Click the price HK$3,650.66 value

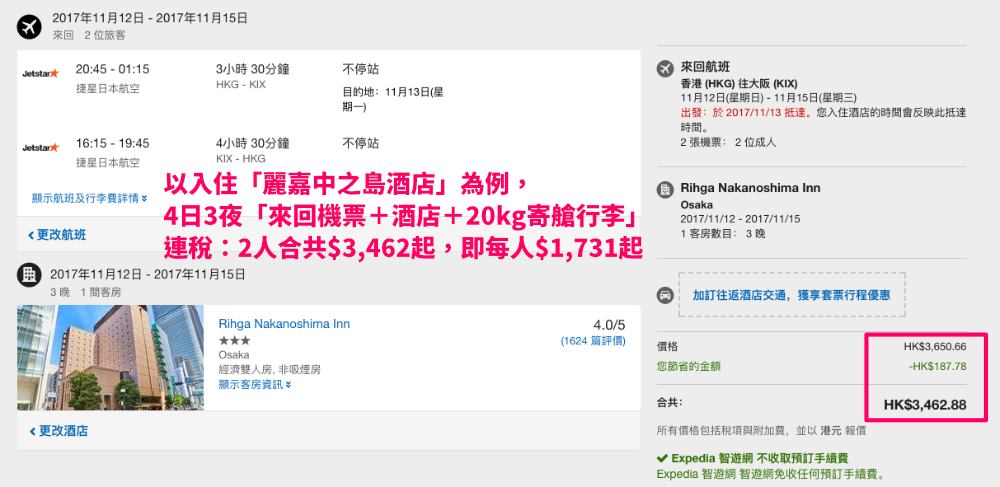coord(935,347)
